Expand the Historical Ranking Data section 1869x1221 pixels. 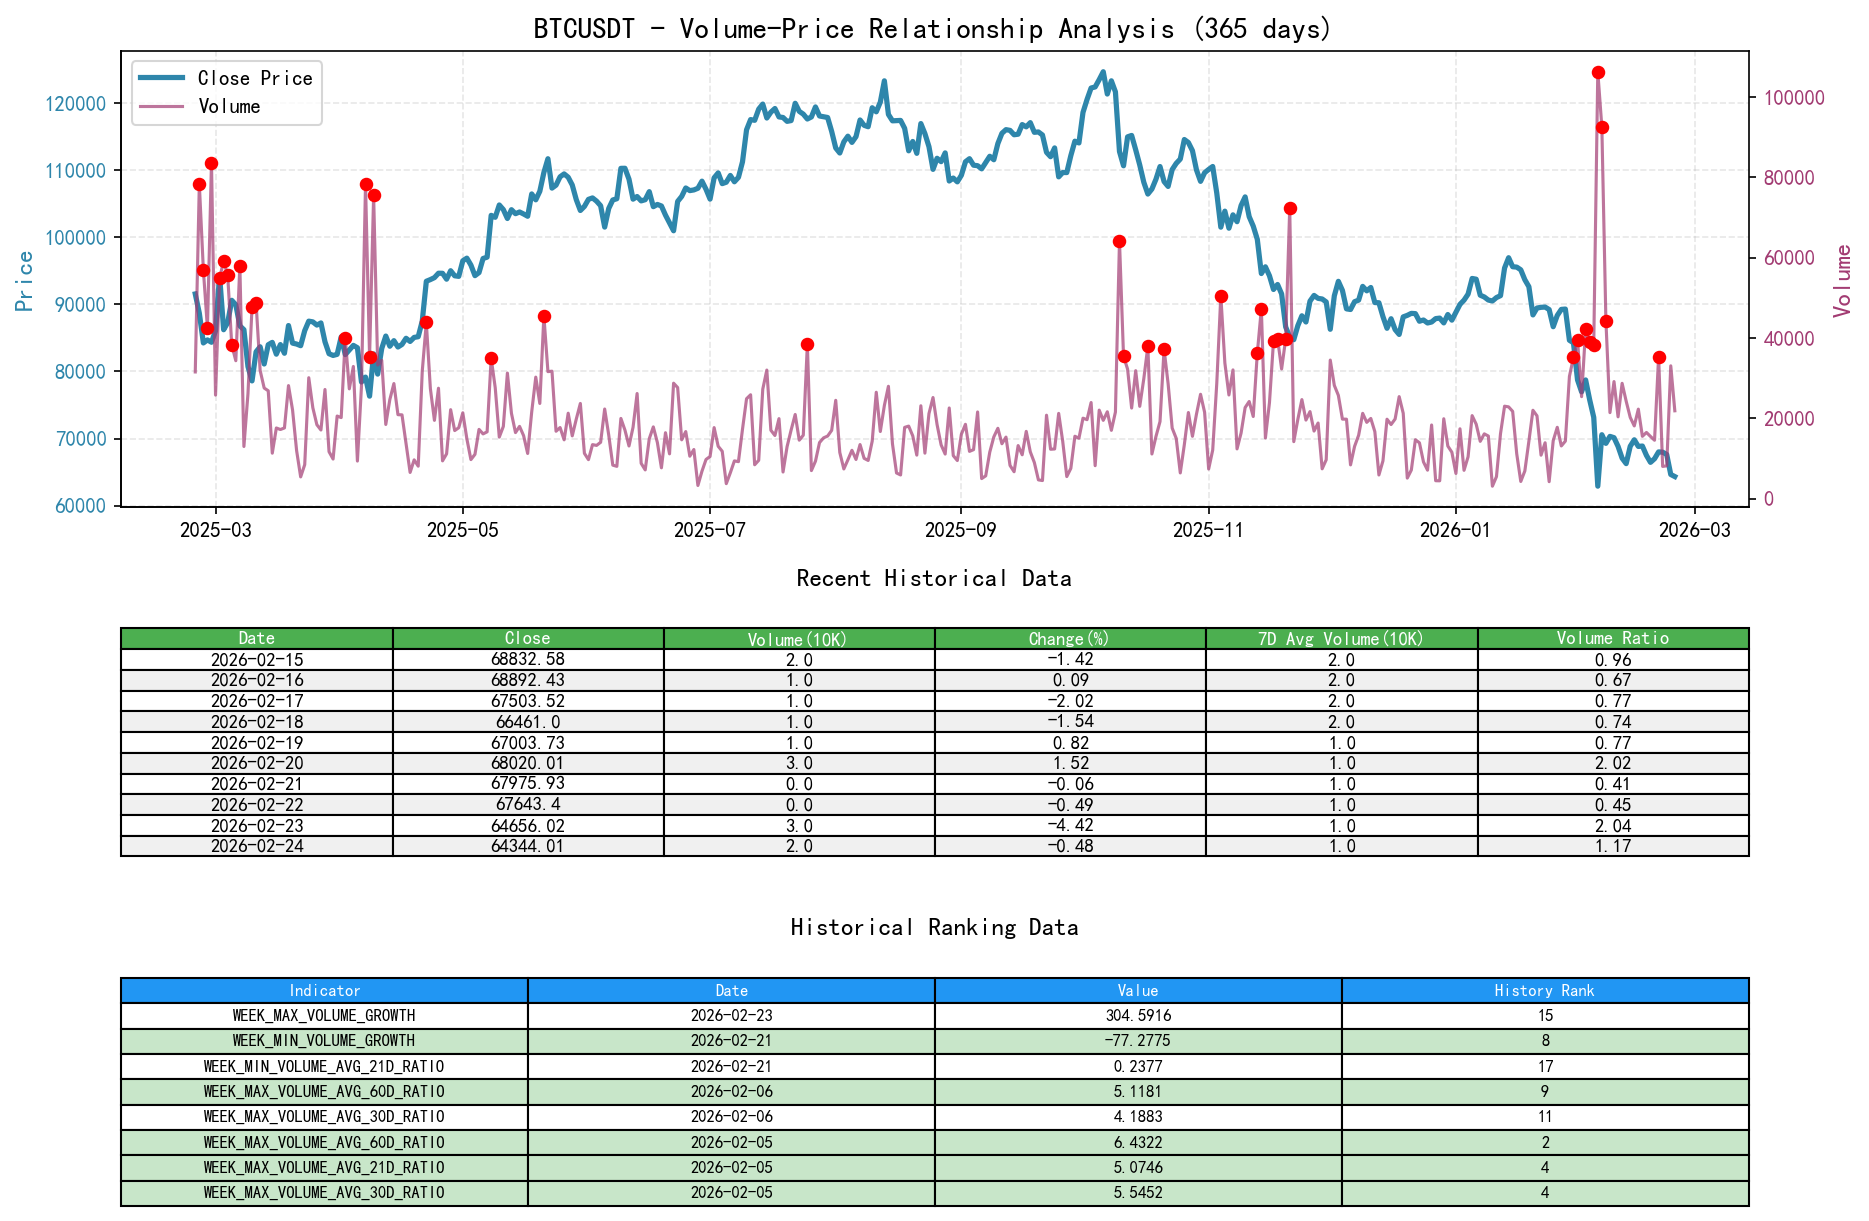[x=933, y=927]
